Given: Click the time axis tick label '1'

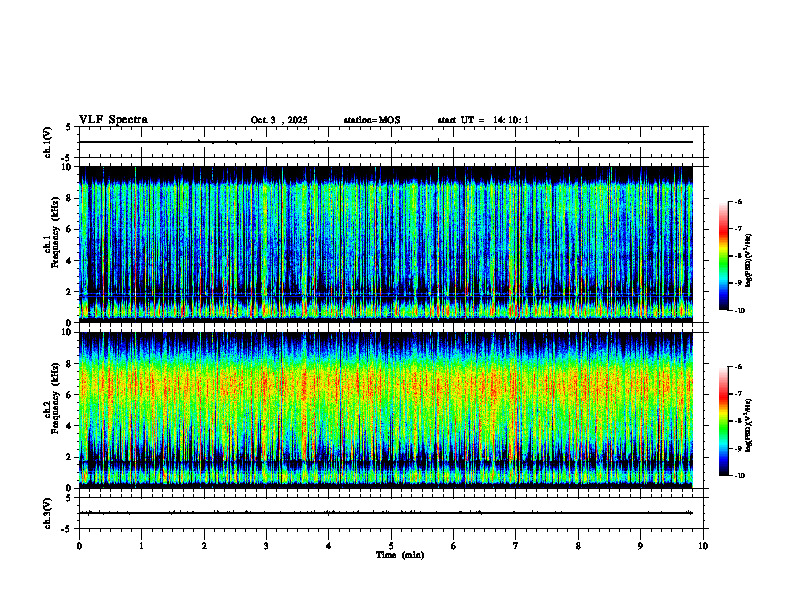Looking at the screenshot, I should [142, 546].
